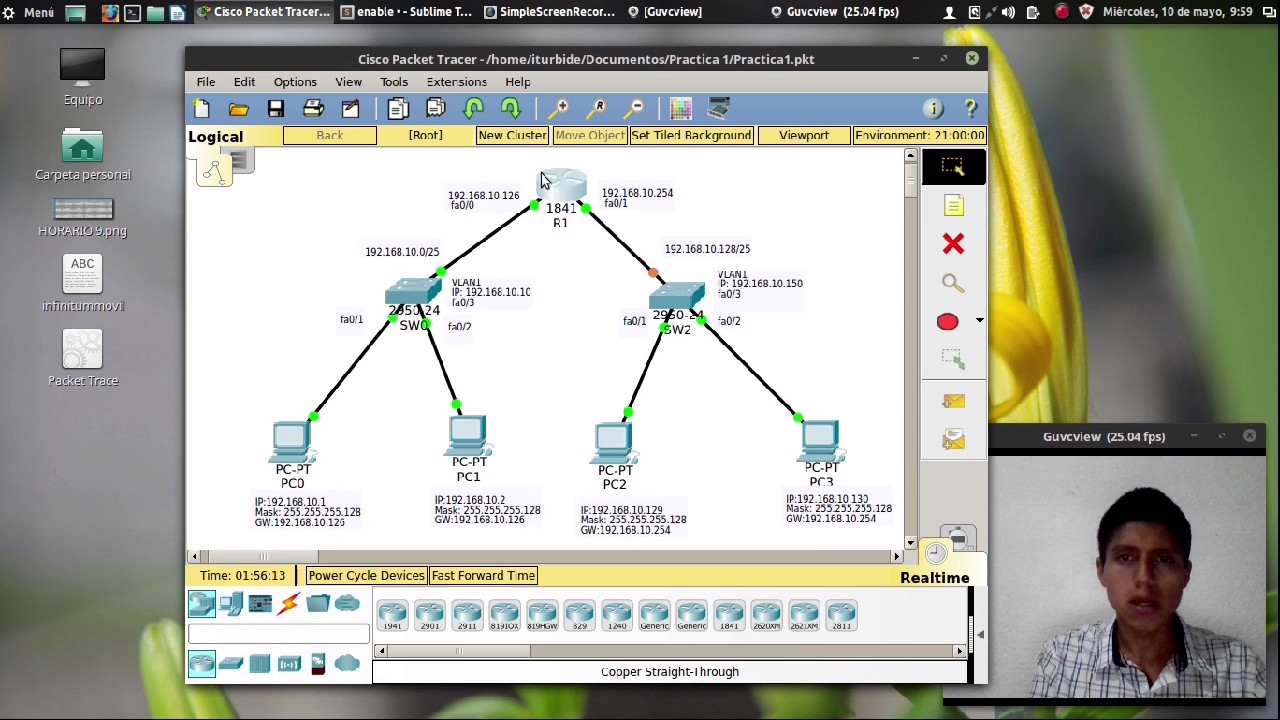Image resolution: width=1280 pixels, height=720 pixels.
Task: Open Help contents with the question mark
Action: click(x=970, y=108)
